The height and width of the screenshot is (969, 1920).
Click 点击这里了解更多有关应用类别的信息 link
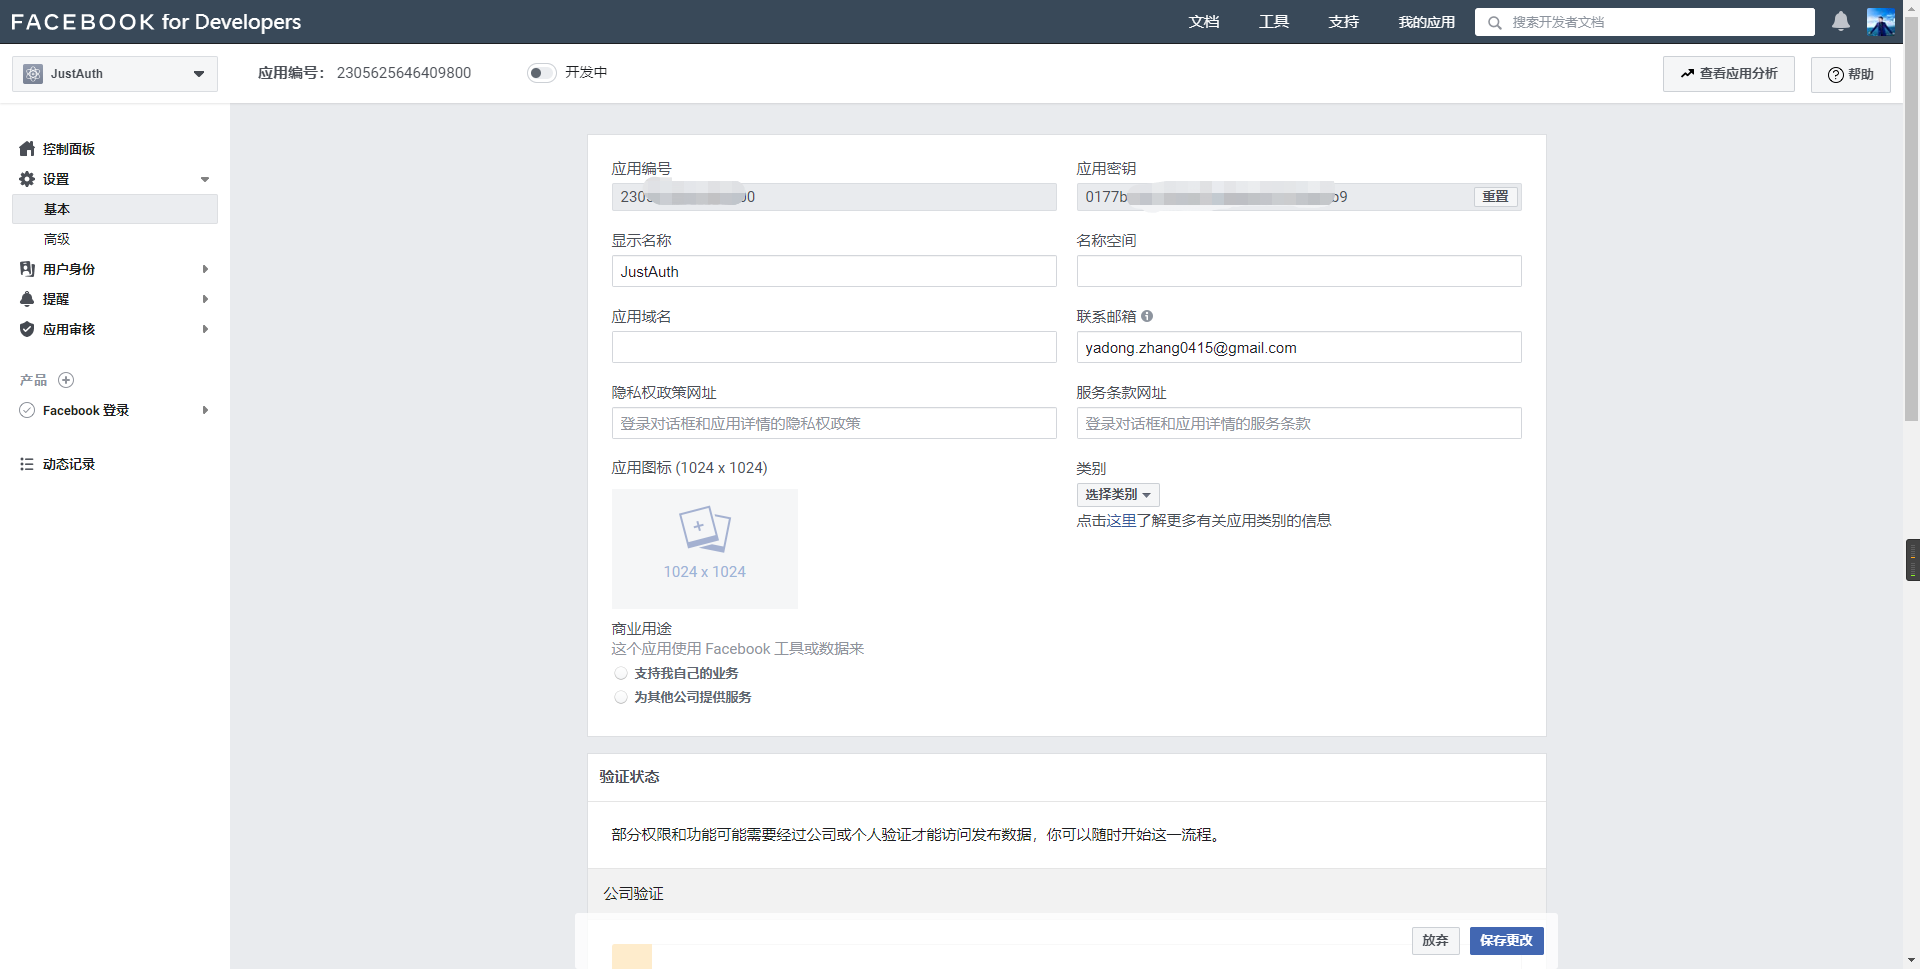[x=1204, y=521]
